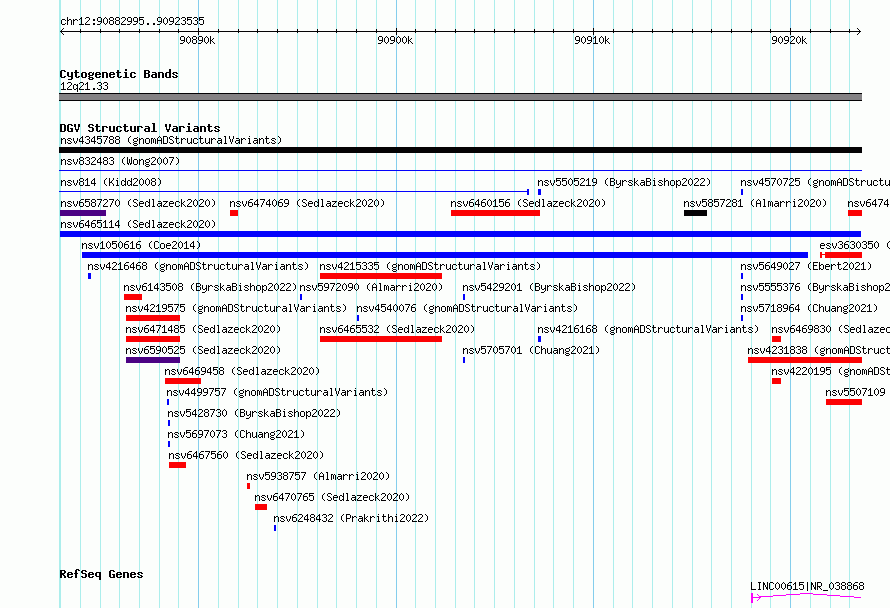The width and height of the screenshot is (890, 608).
Task: Open nsv6471485 (Sedlazeck2020) label
Action: [203, 329]
